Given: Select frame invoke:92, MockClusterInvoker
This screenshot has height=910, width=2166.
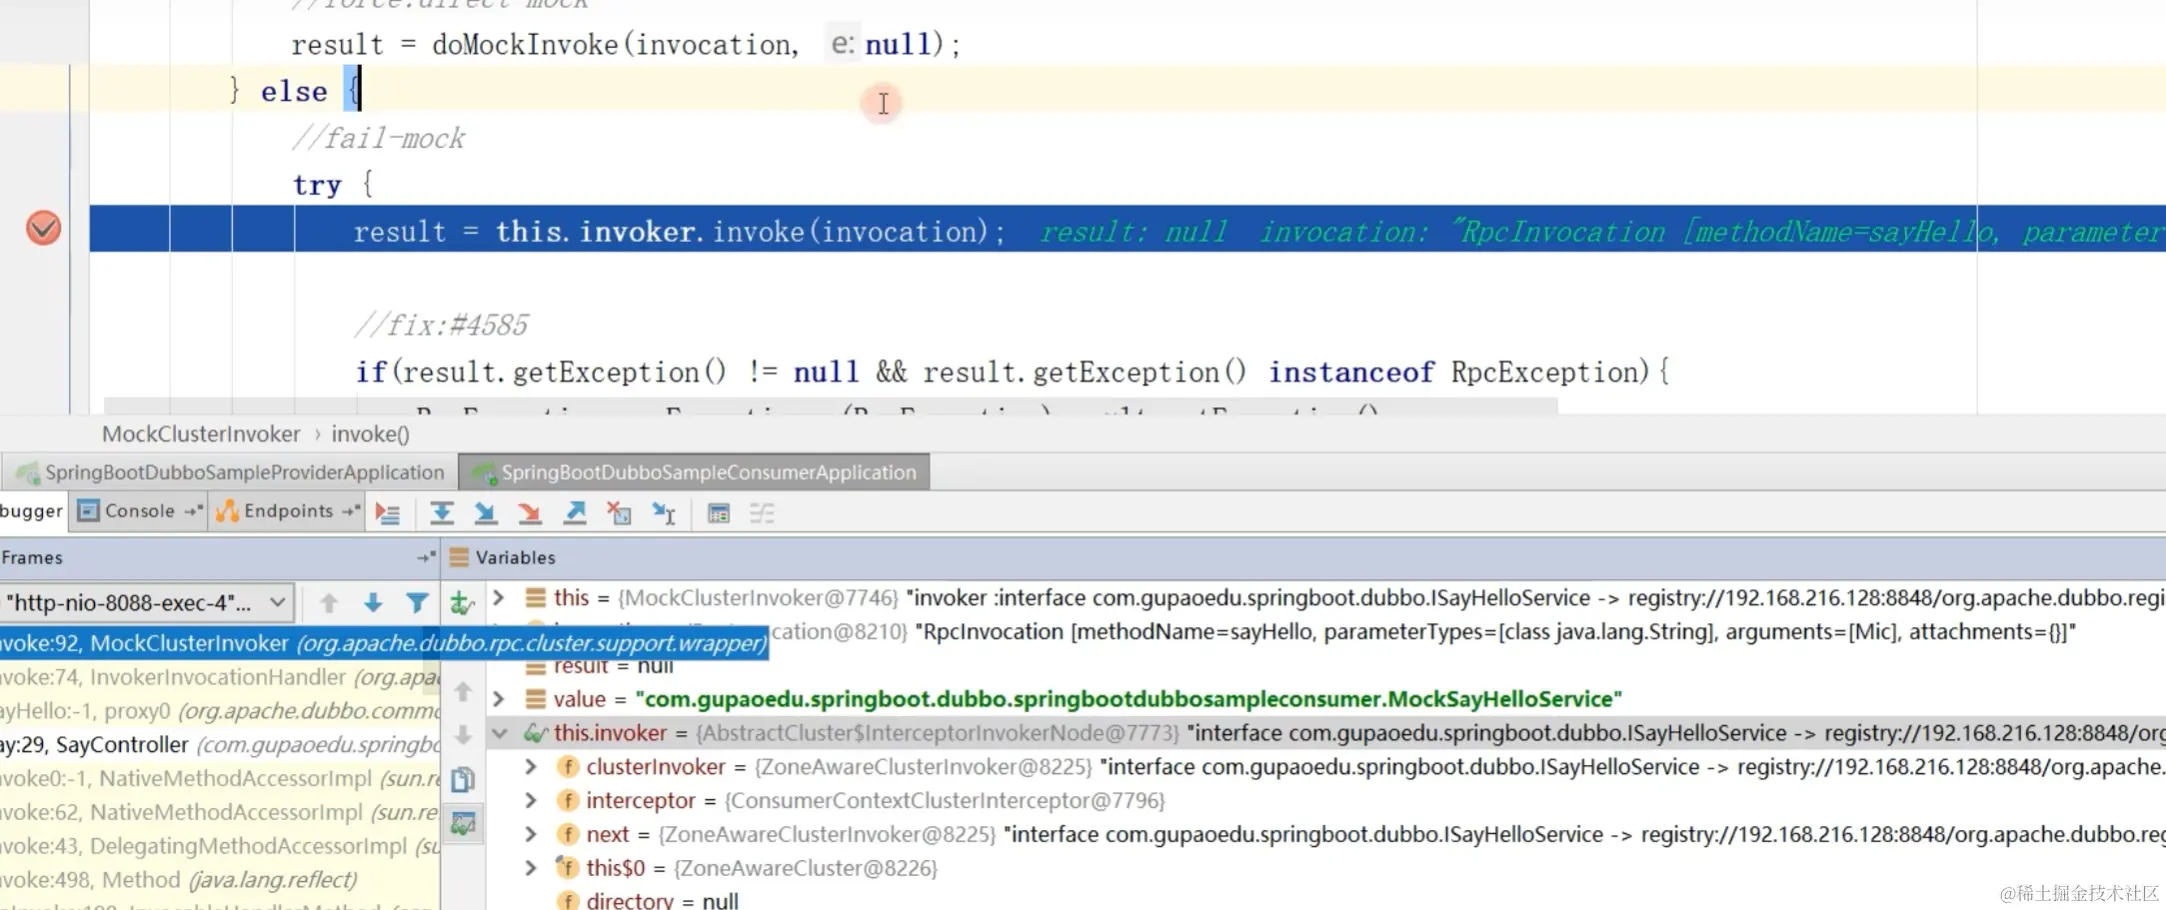Looking at the screenshot, I should [x=384, y=643].
